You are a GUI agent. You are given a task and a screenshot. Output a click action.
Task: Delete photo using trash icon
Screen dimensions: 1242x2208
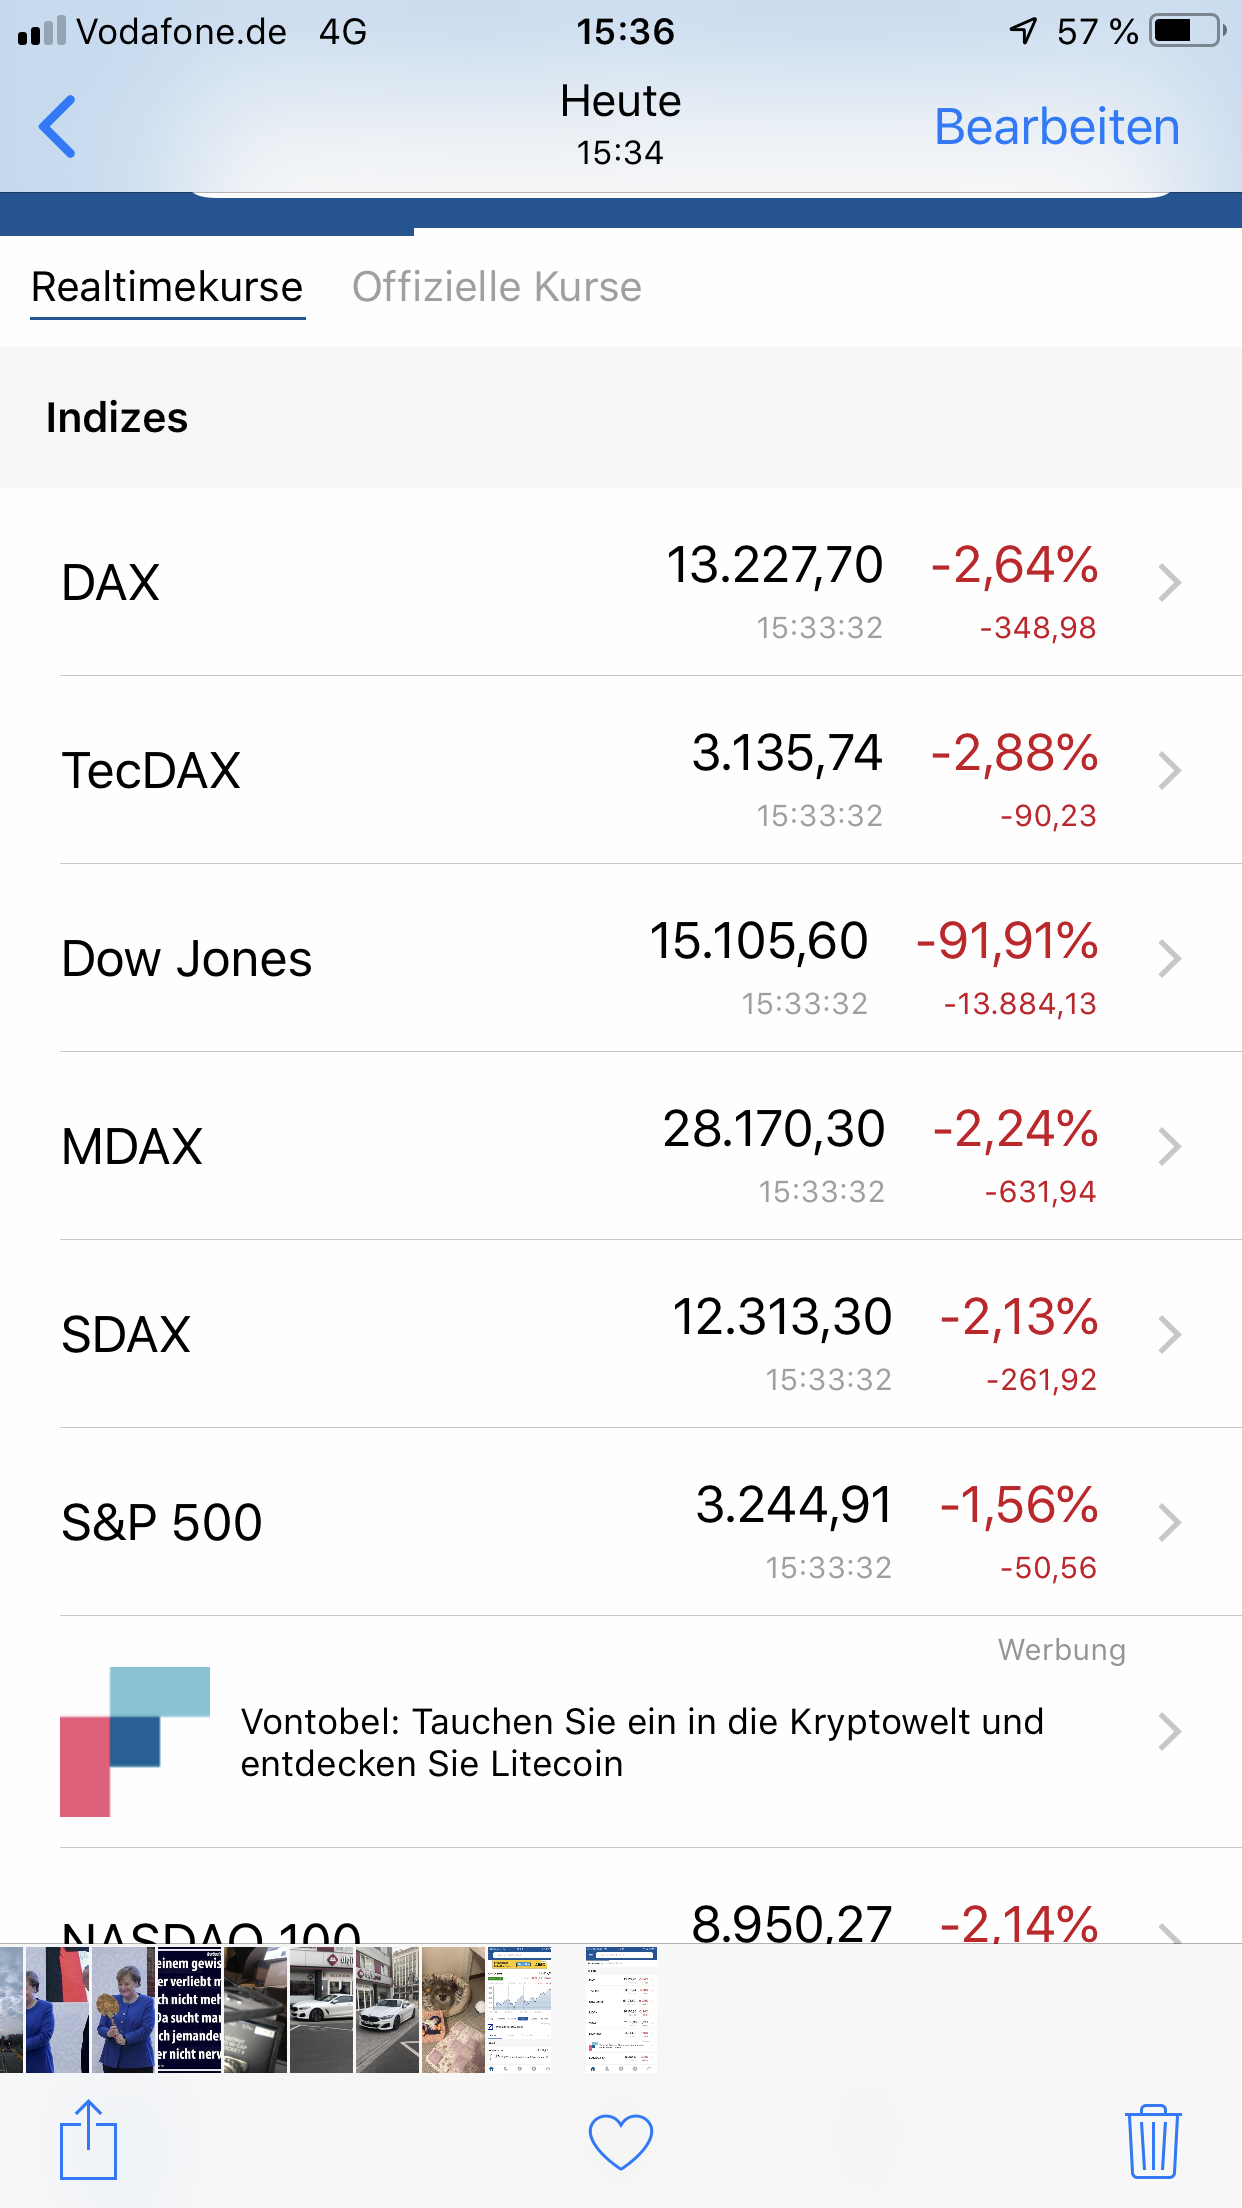tap(1153, 2141)
